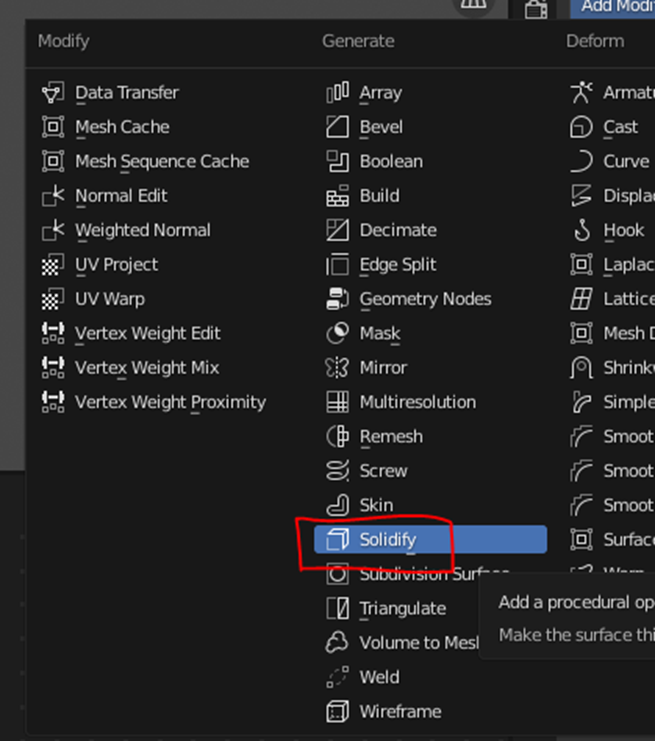This screenshot has height=741, width=655.
Task: Click the Geometry Nodes icon
Action: [x=337, y=299]
